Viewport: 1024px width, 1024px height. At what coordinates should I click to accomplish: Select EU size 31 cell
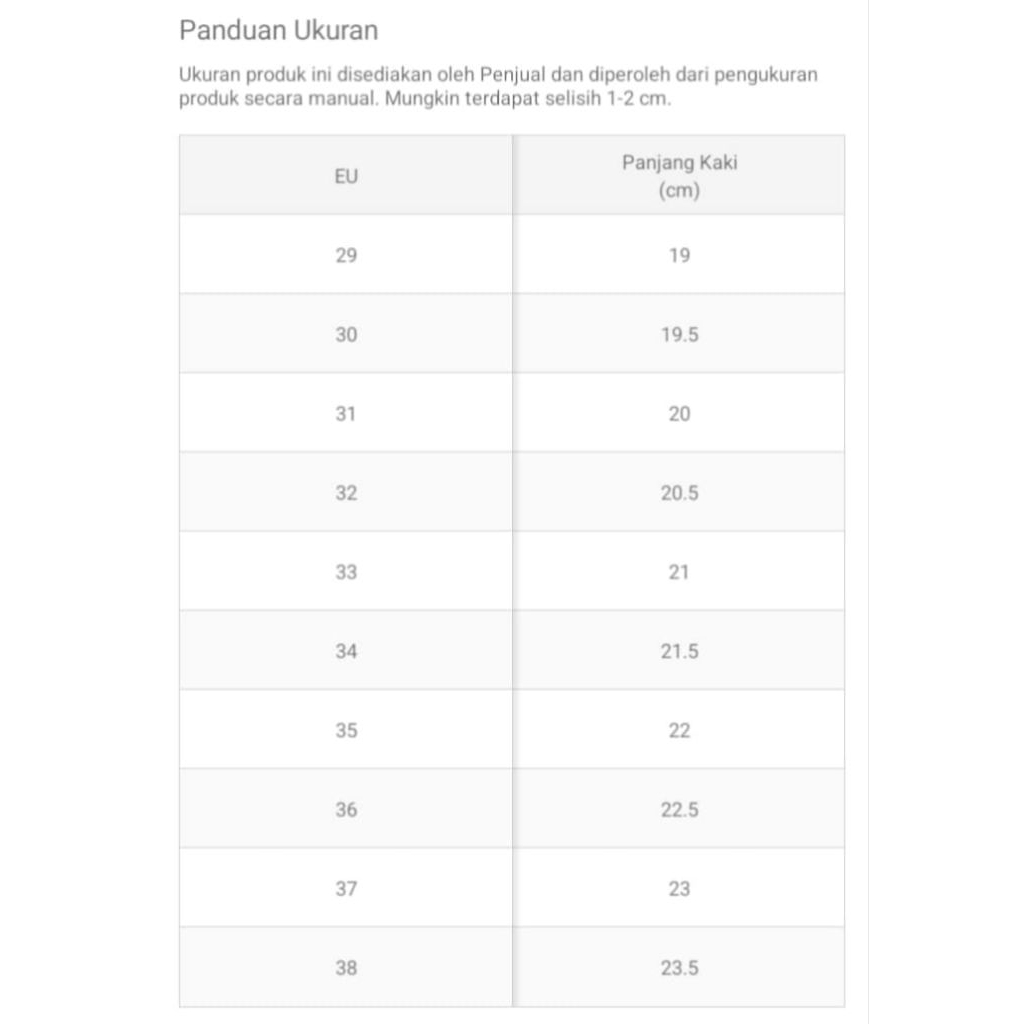tap(346, 413)
